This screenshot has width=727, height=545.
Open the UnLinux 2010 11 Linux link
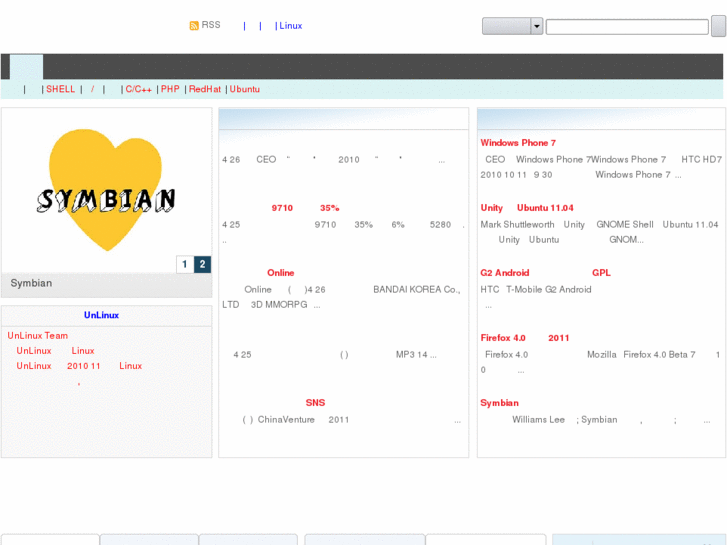(x=79, y=365)
